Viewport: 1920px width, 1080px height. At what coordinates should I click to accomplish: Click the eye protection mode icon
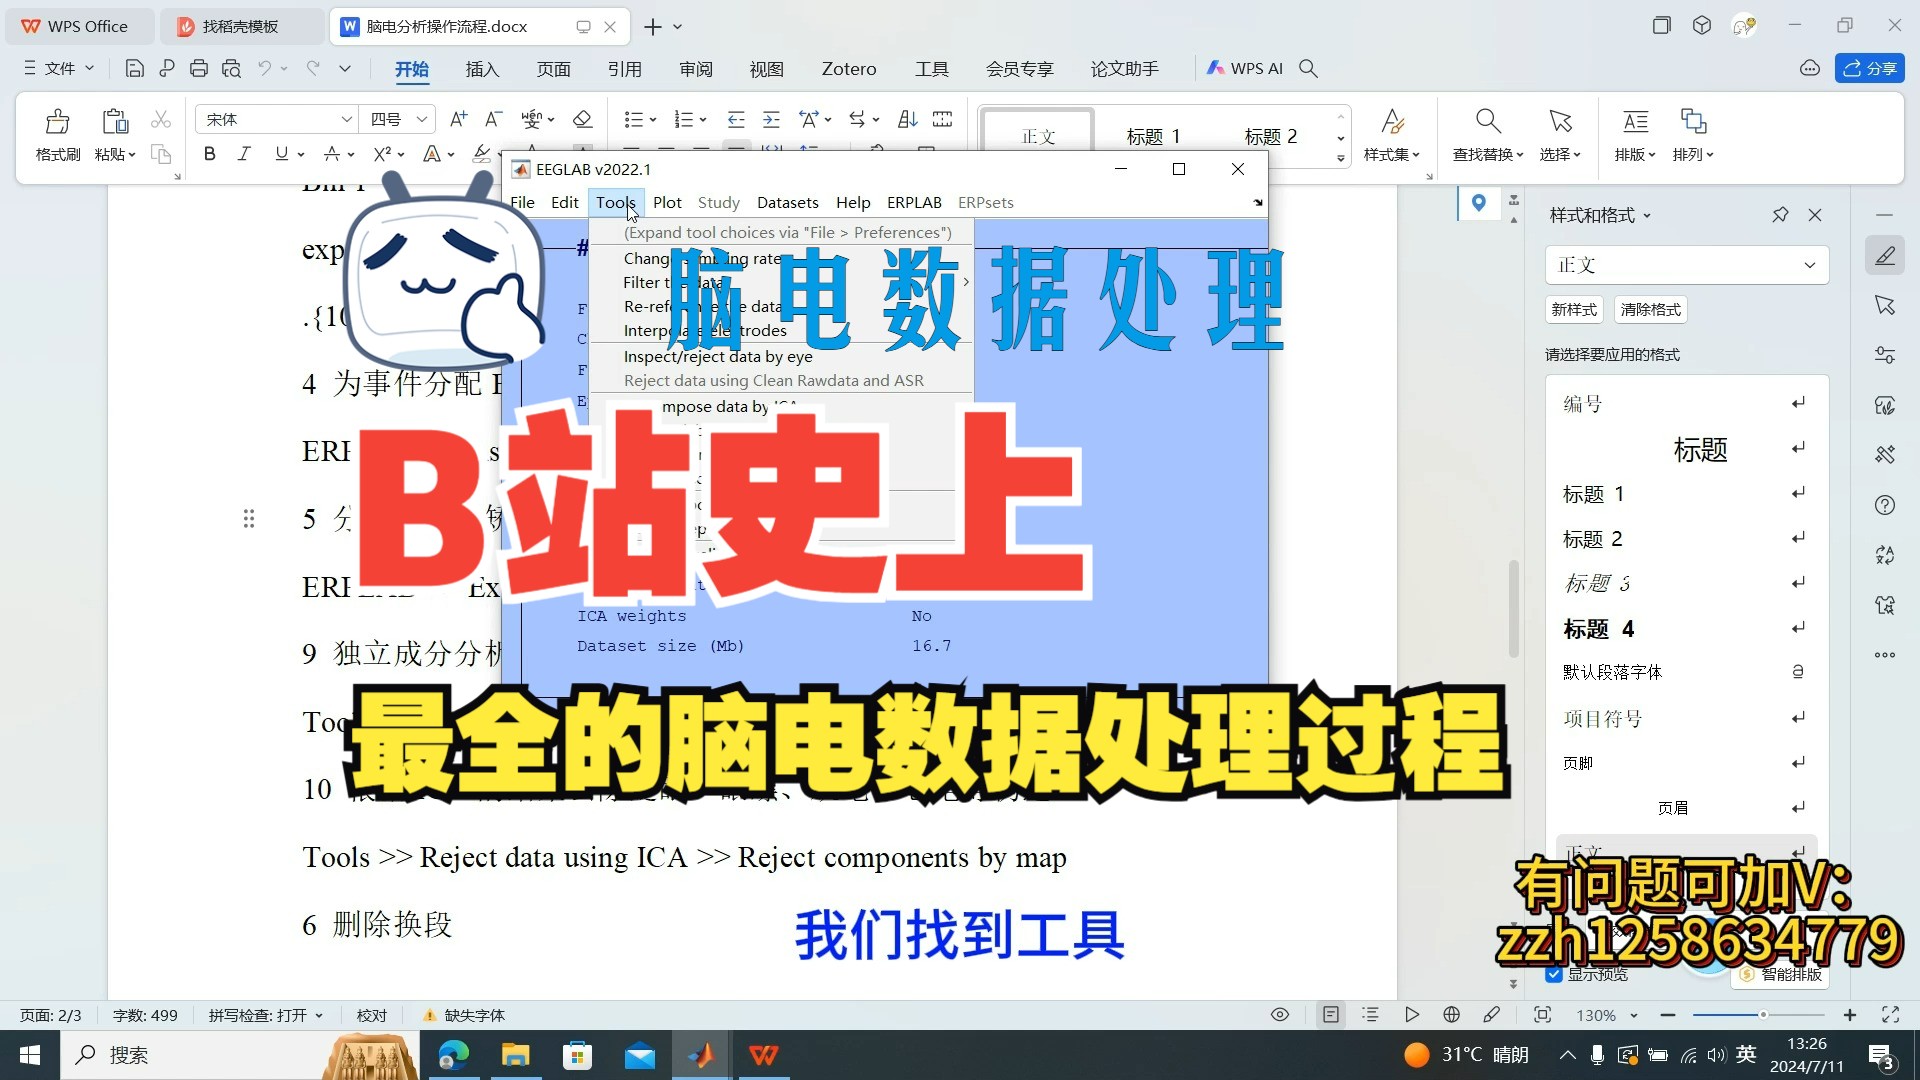(1280, 1015)
